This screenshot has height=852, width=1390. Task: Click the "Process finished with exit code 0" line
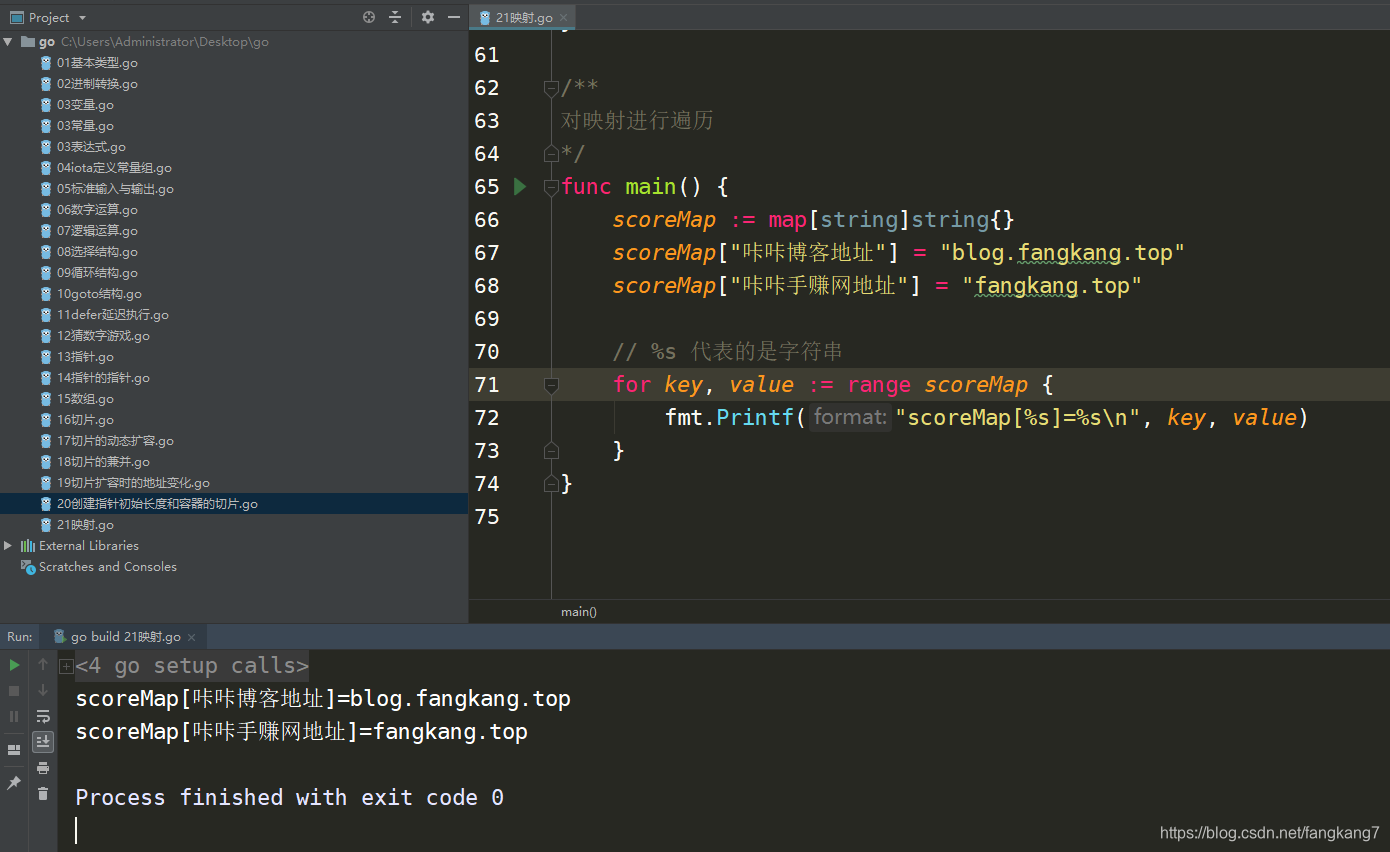pos(290,798)
